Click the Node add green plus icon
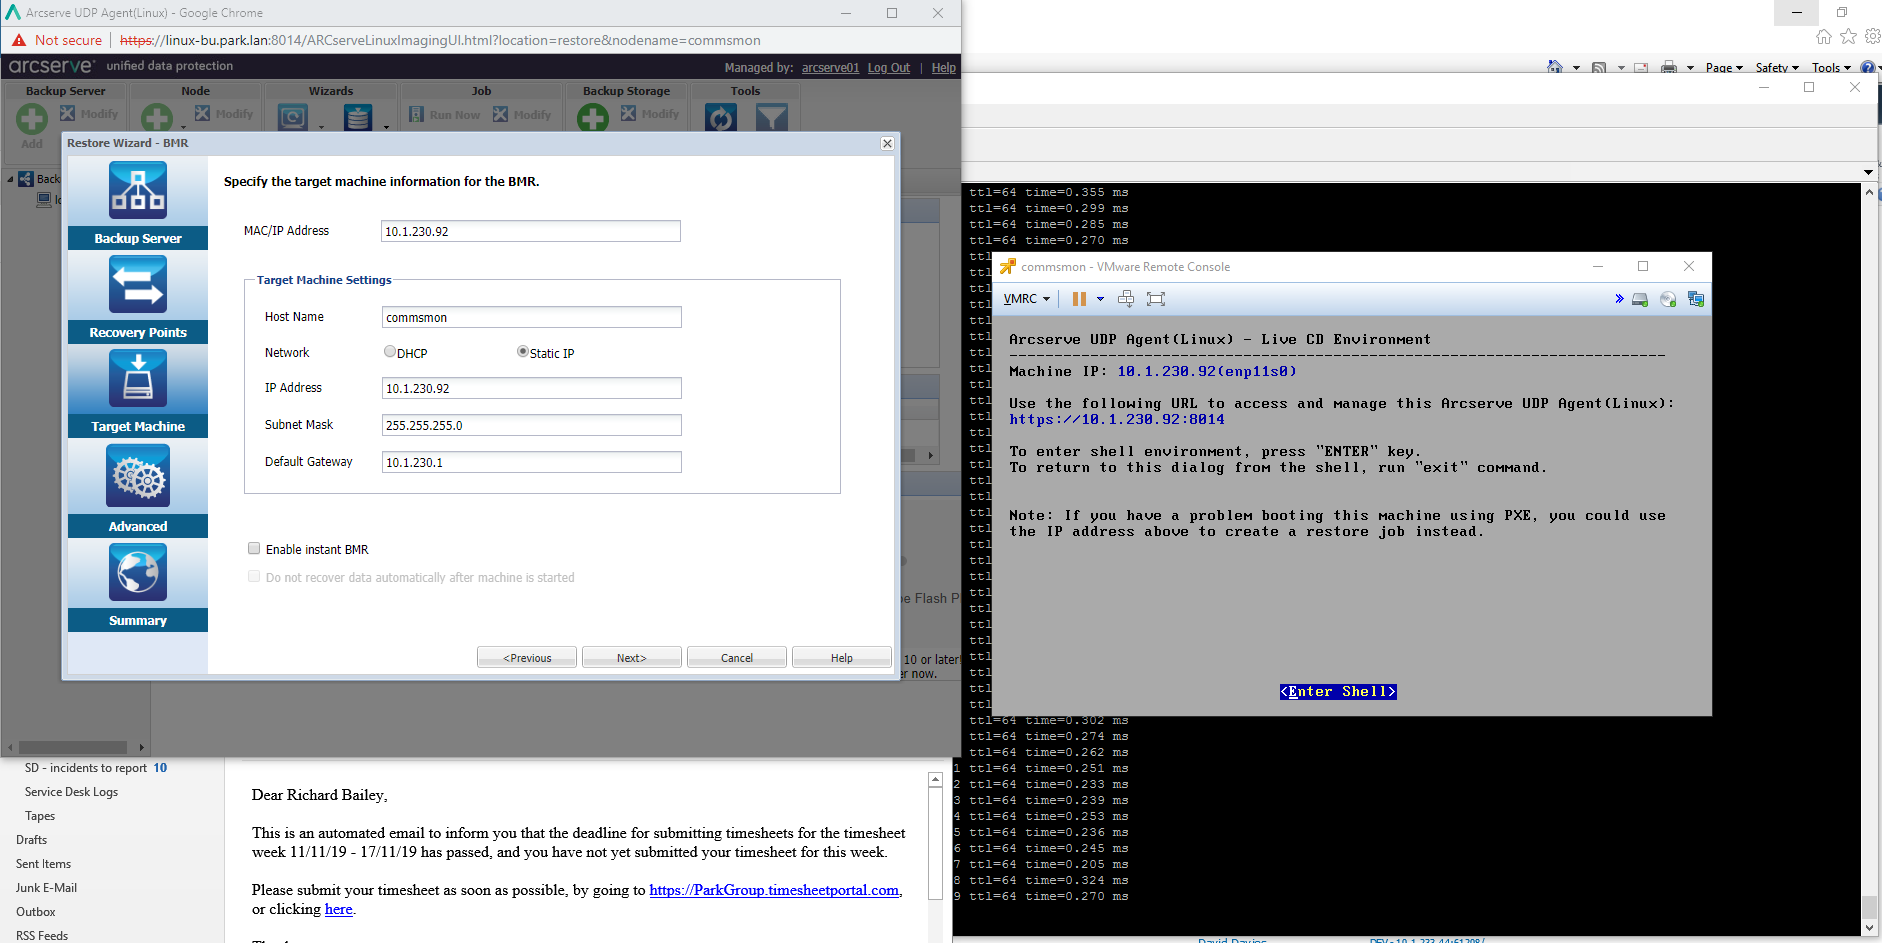Screen dimensions: 1882x943 [156, 119]
